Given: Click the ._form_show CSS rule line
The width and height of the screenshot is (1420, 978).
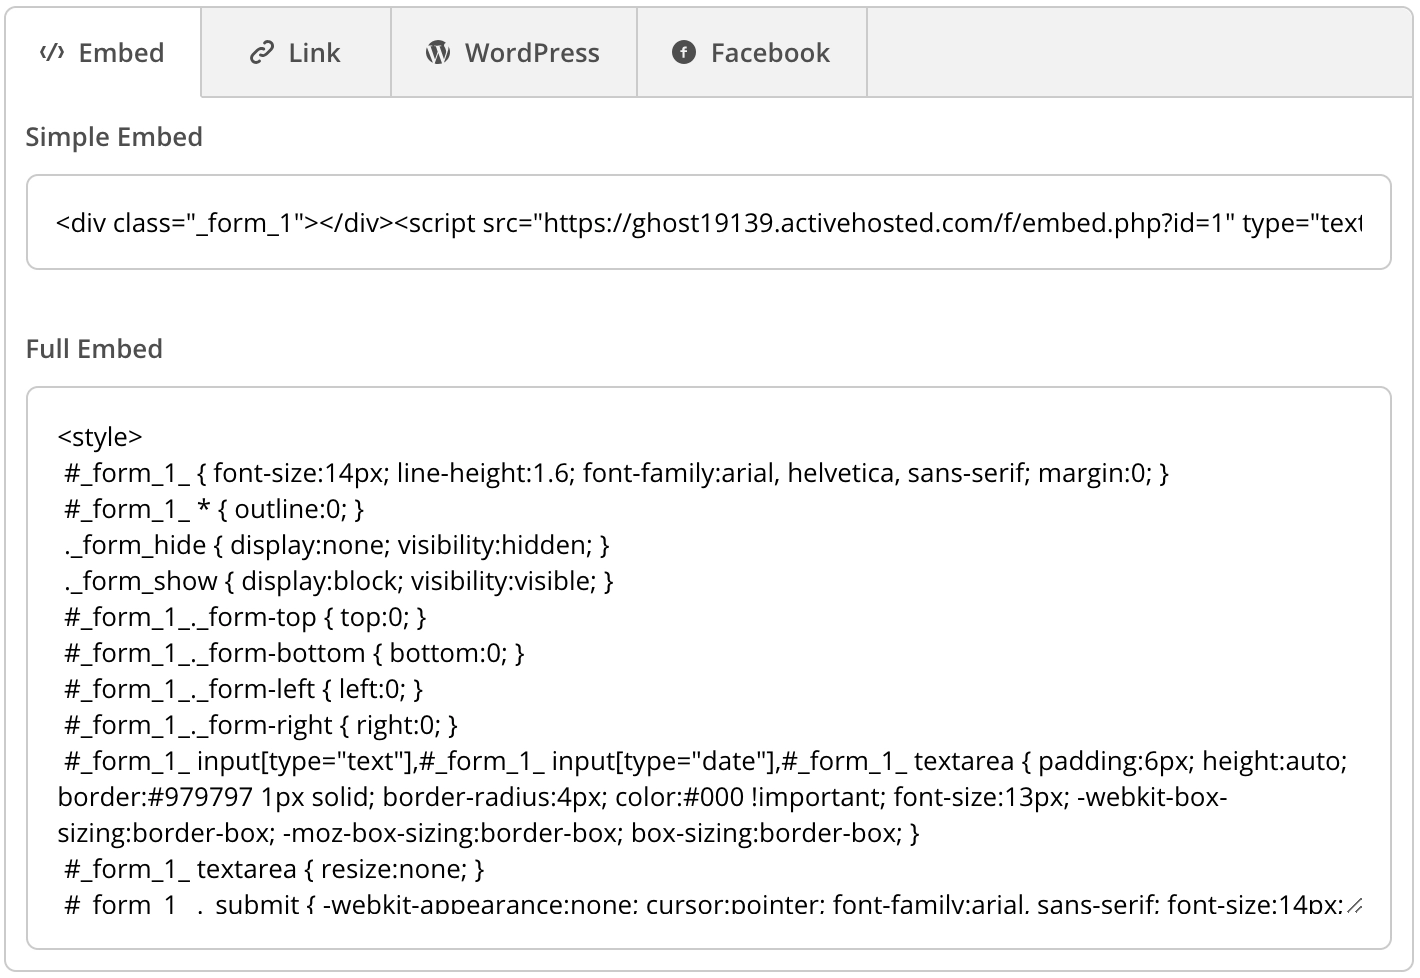Looking at the screenshot, I should point(338,581).
